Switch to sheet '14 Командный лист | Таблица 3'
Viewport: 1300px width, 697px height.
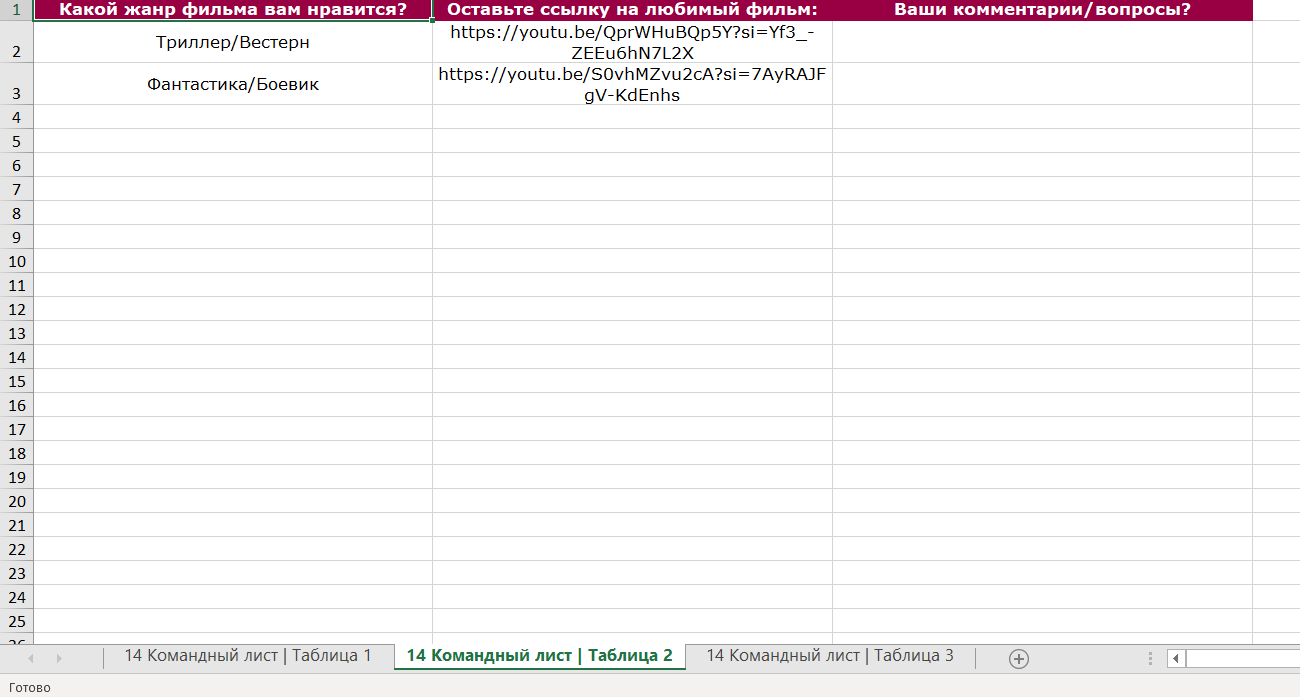(829, 656)
